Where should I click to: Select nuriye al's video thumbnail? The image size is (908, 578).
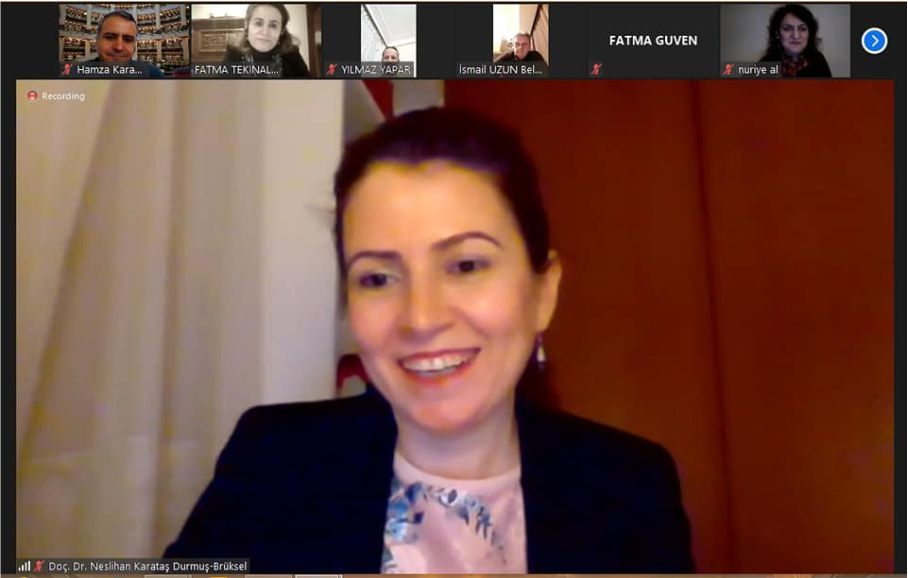coord(785,41)
